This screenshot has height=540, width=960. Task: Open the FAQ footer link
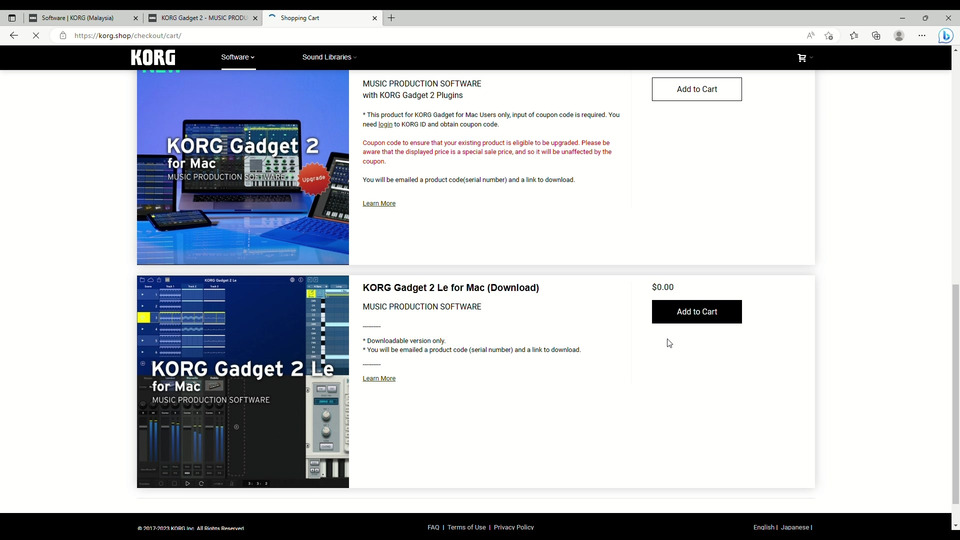(433, 527)
